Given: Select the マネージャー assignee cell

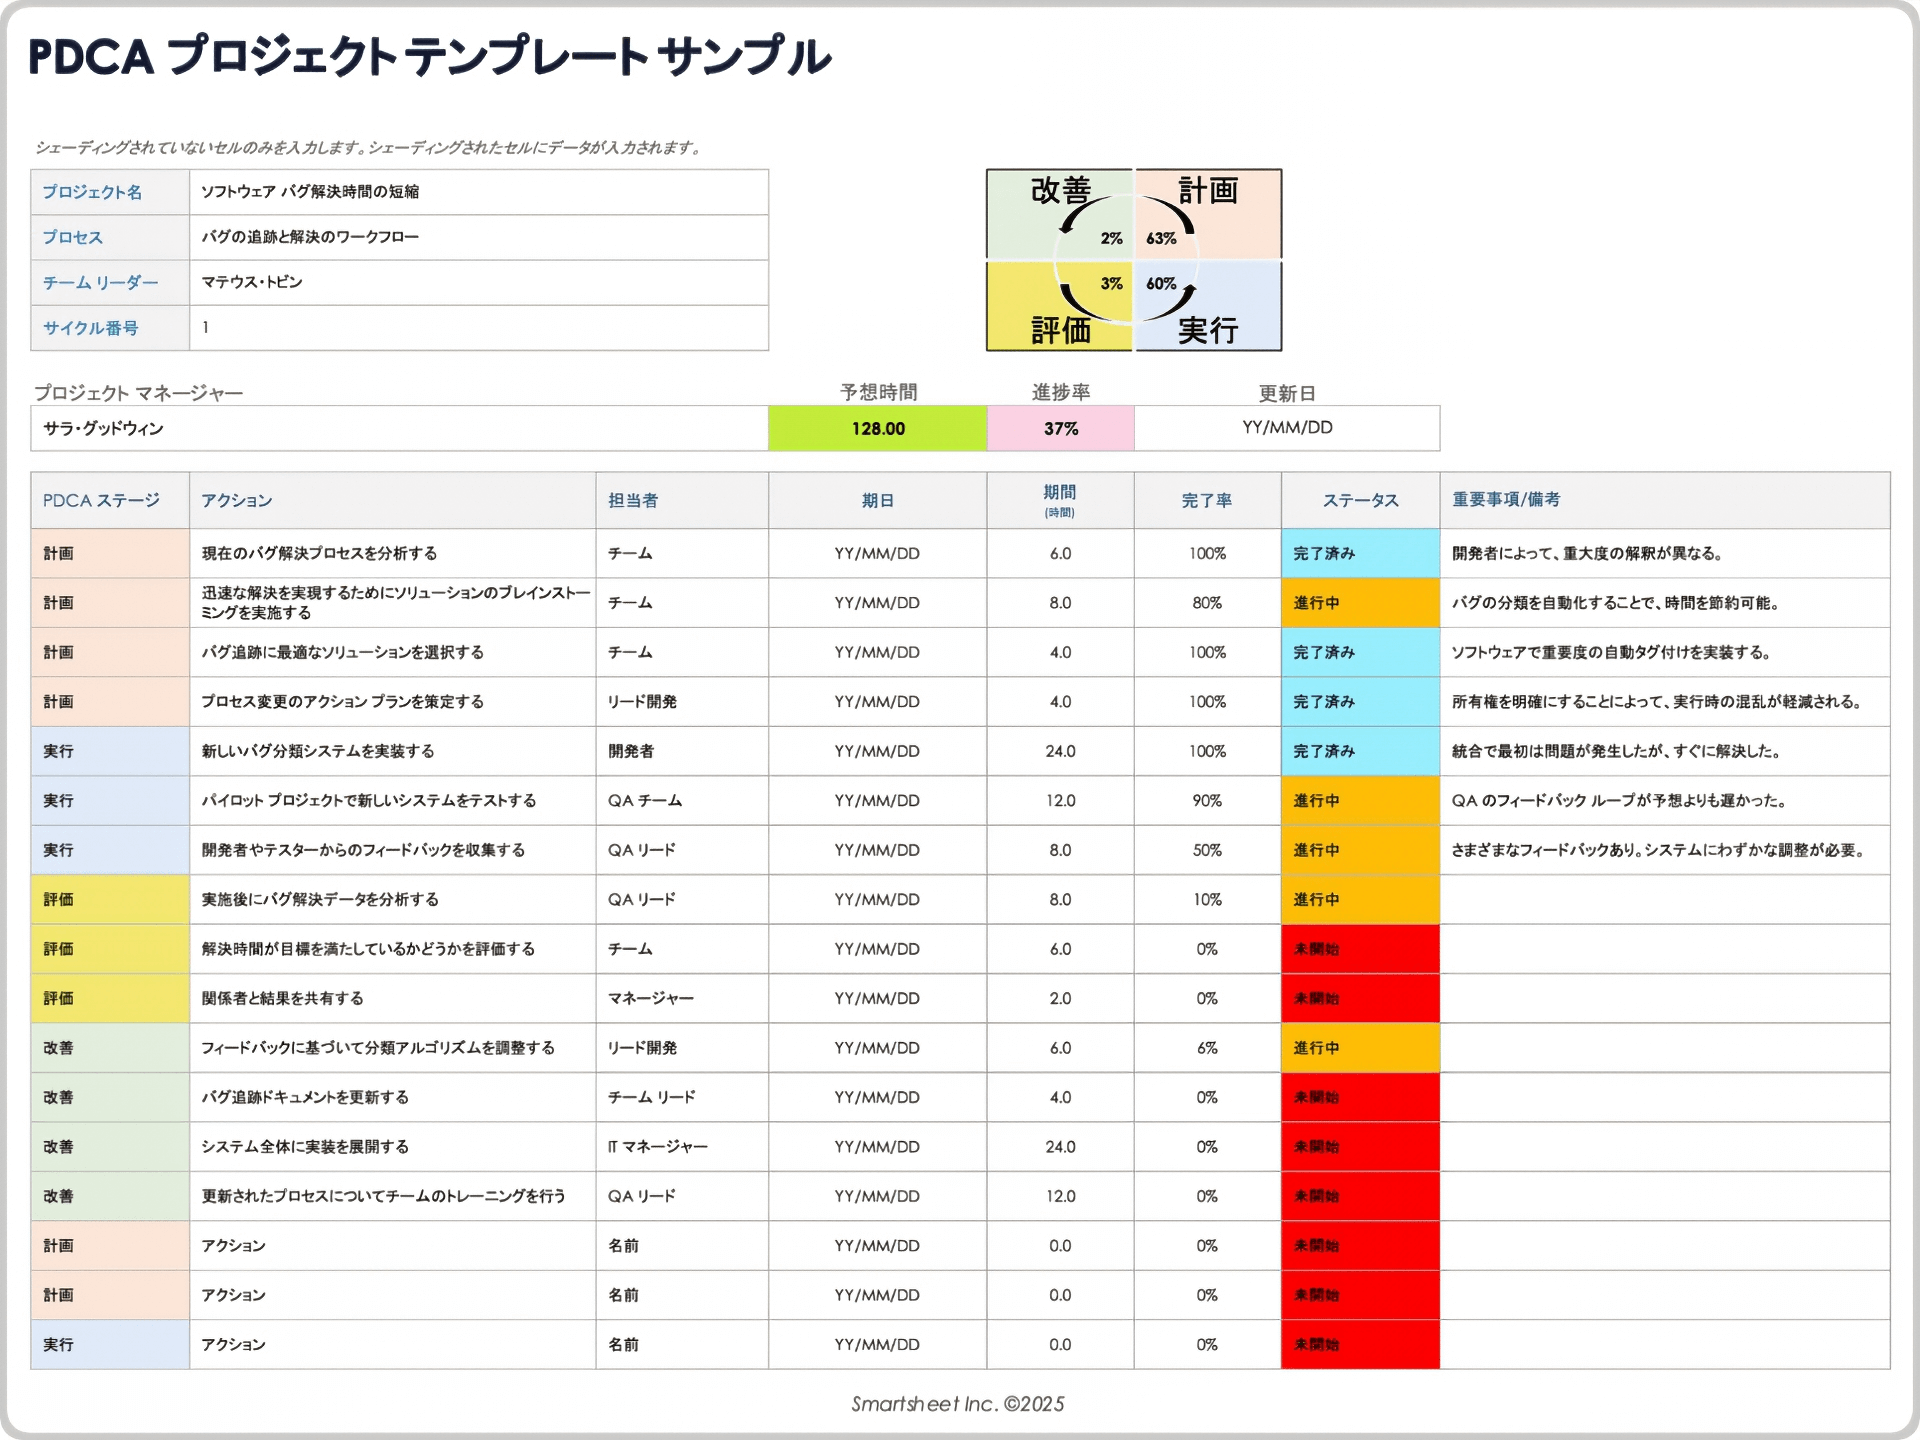Looking at the screenshot, I should tap(682, 998).
